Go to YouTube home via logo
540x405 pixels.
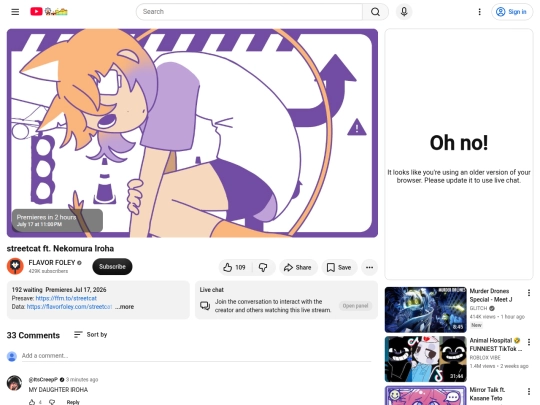tap(49, 12)
